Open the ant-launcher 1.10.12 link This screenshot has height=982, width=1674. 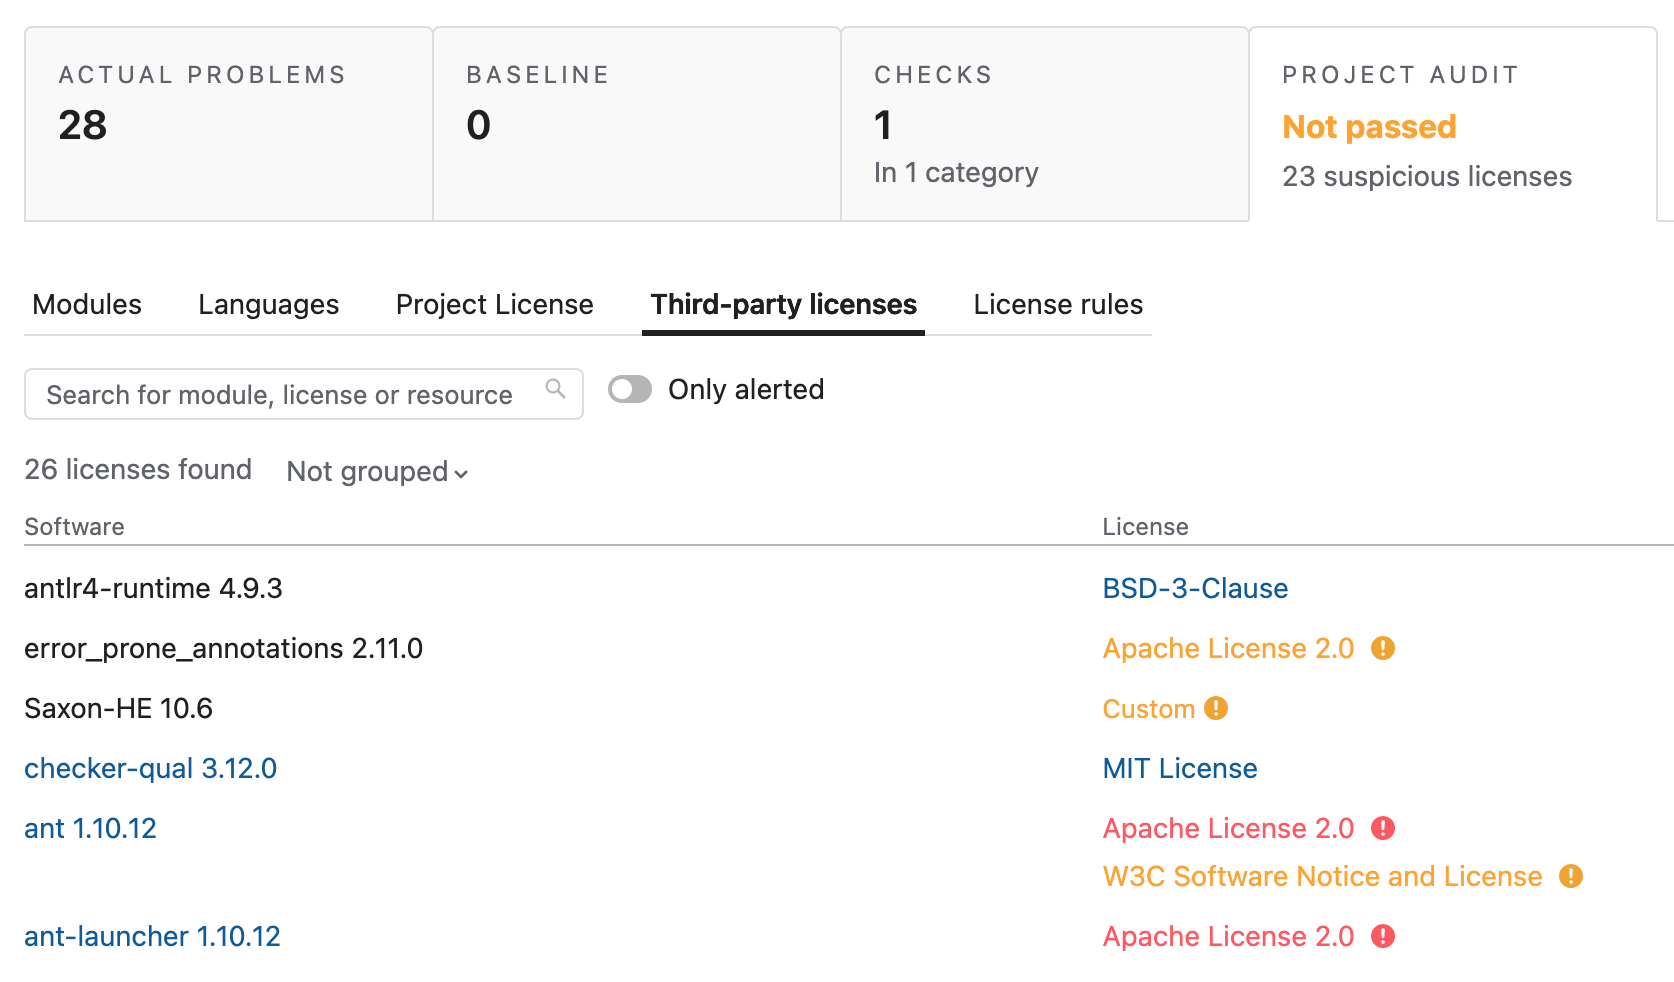(x=152, y=936)
